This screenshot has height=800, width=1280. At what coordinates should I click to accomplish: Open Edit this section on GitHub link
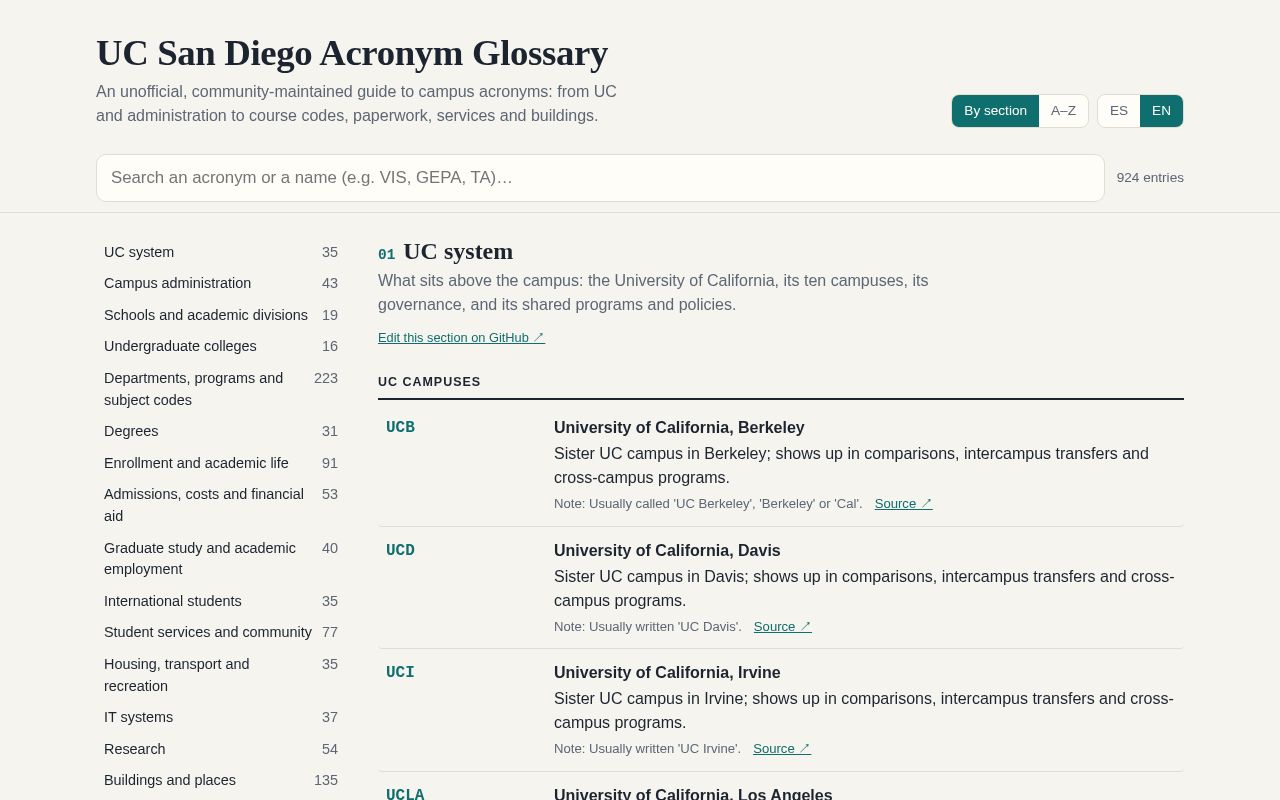coord(461,338)
